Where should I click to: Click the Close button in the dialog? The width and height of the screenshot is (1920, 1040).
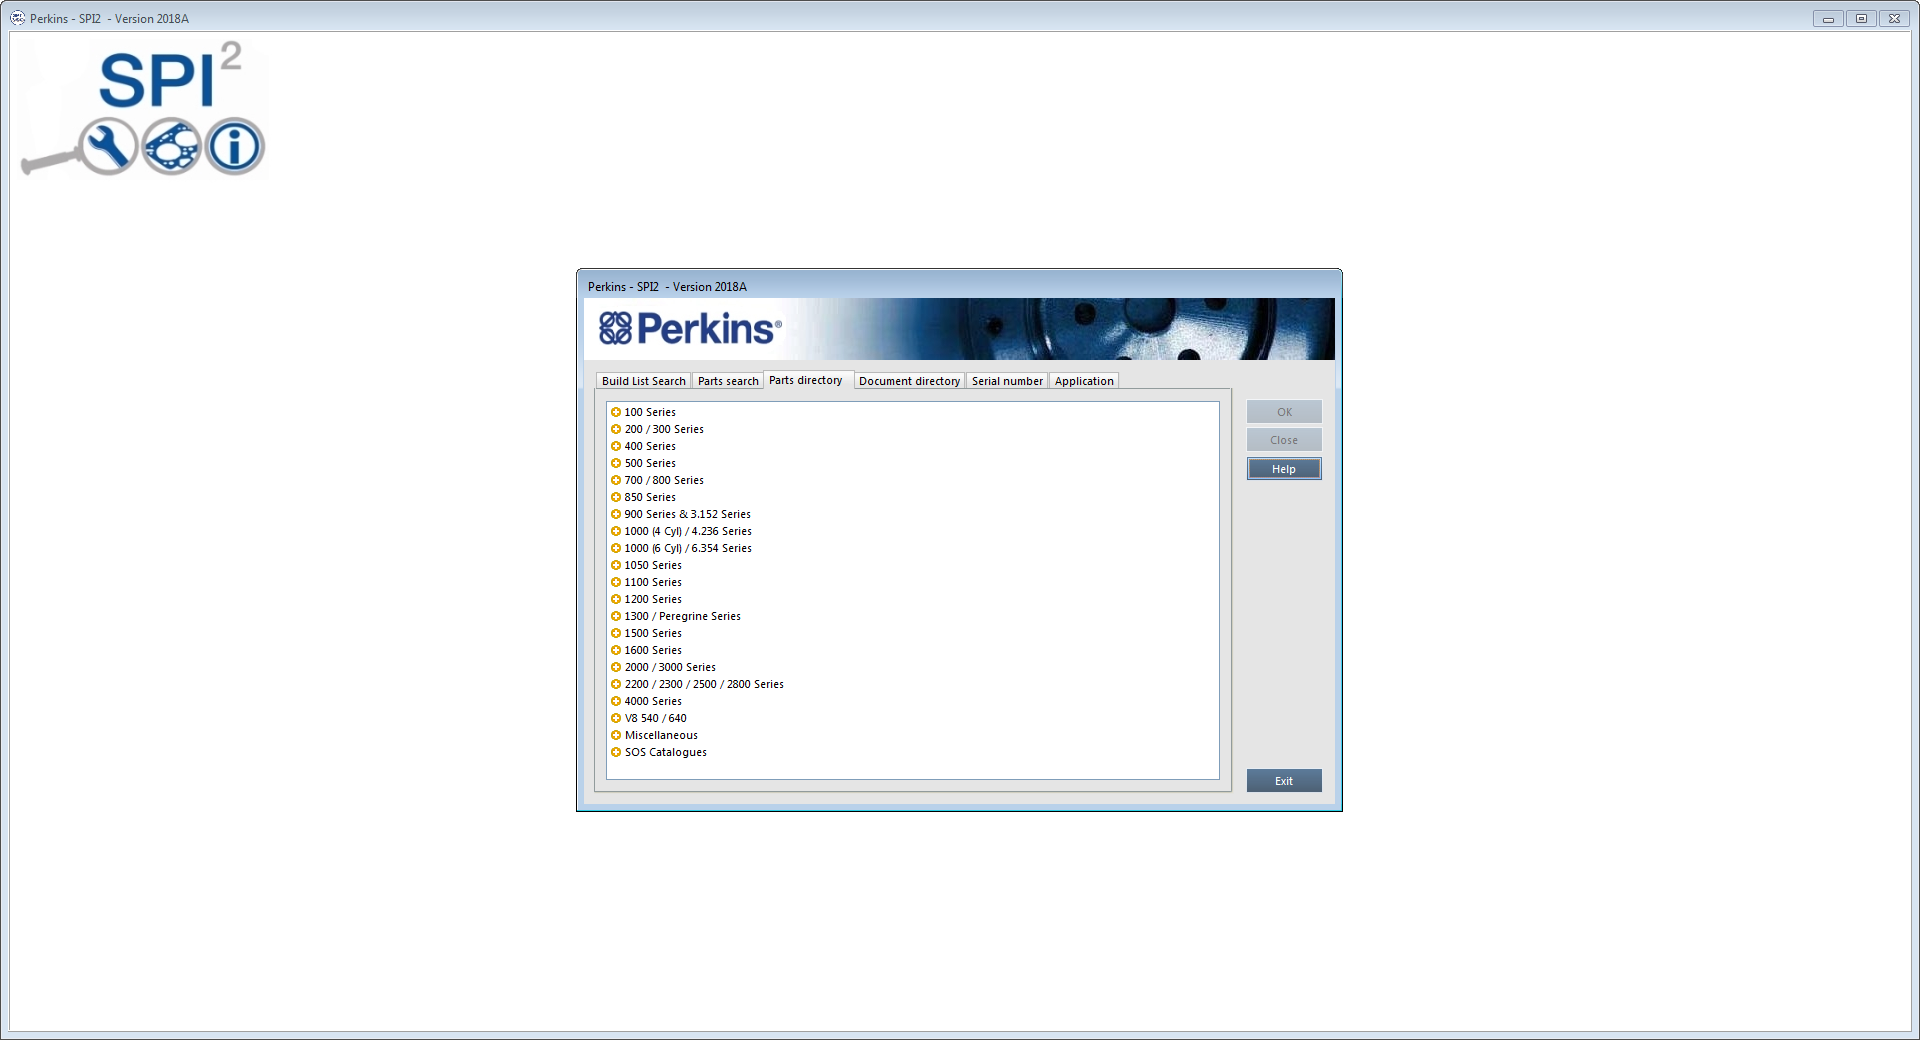tap(1284, 440)
